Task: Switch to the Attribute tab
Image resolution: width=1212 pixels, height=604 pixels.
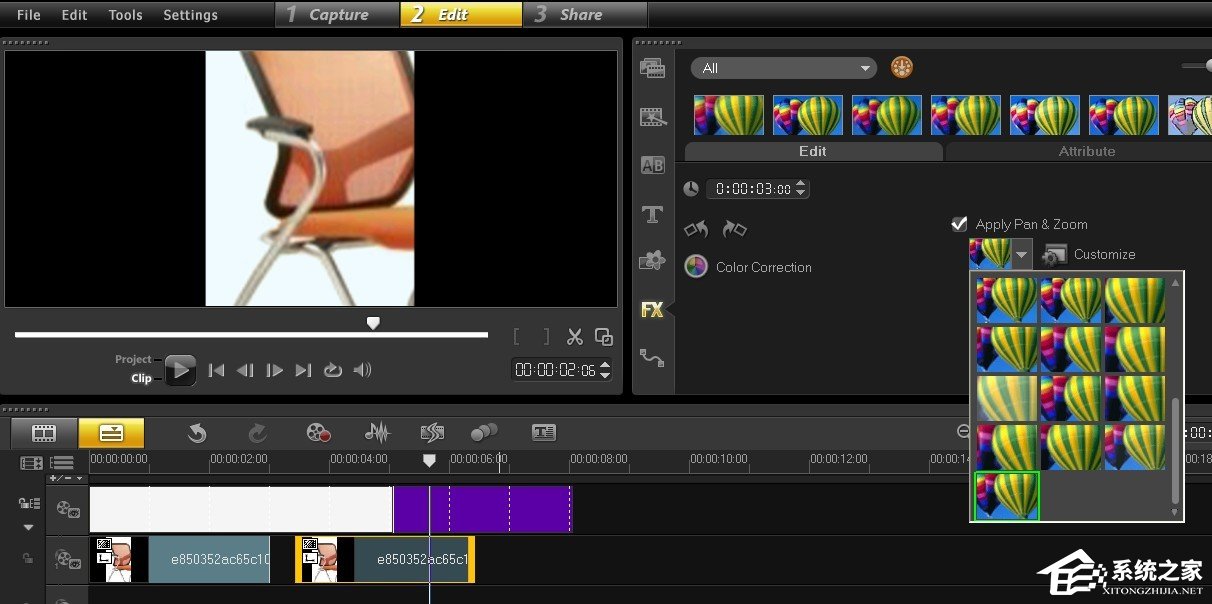Action: (x=1086, y=151)
